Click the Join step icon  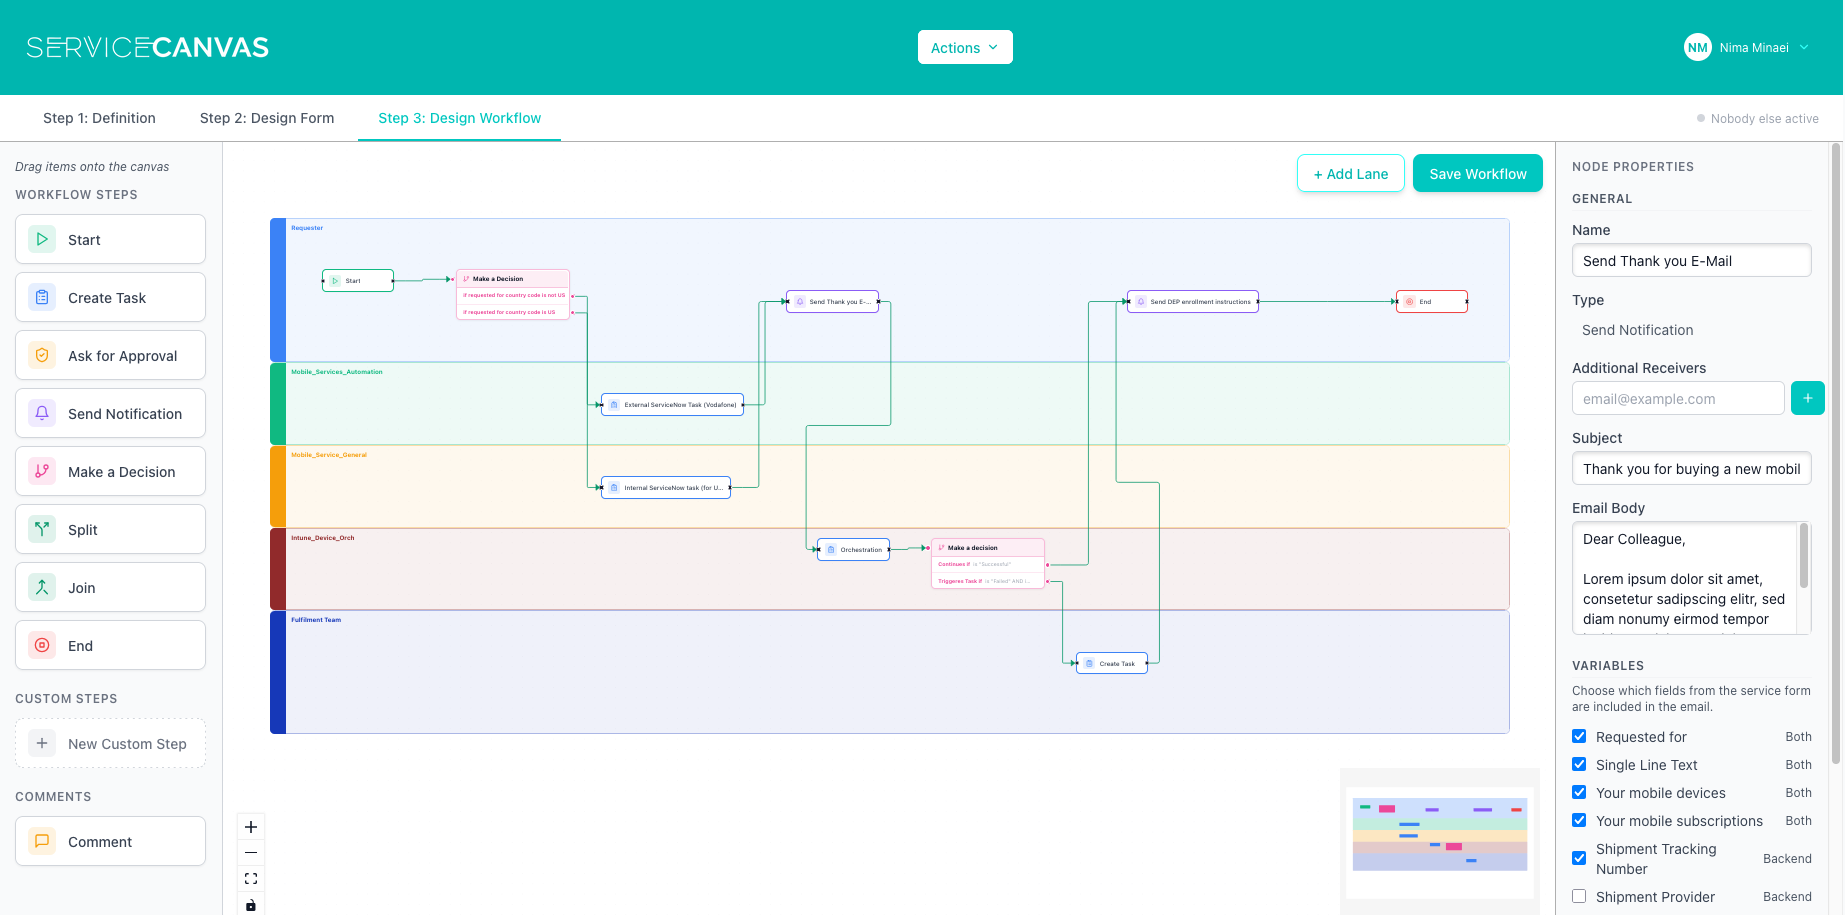(42, 588)
